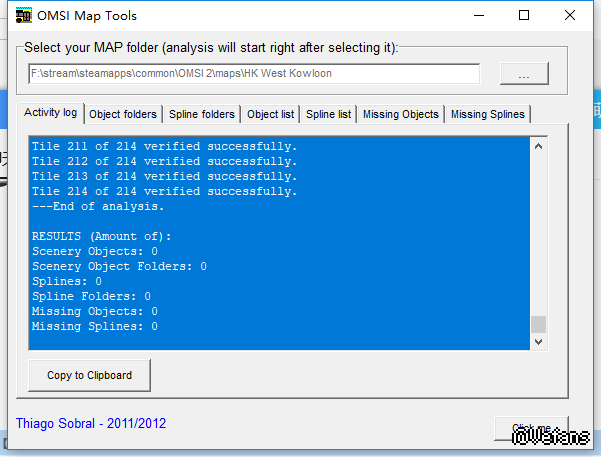Minimize the OMSI Map Tools window

[x=479, y=15]
